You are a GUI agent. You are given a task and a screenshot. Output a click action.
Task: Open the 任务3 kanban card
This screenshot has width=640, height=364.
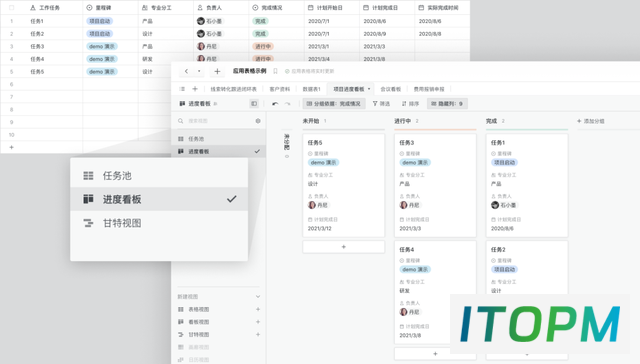click(x=435, y=185)
